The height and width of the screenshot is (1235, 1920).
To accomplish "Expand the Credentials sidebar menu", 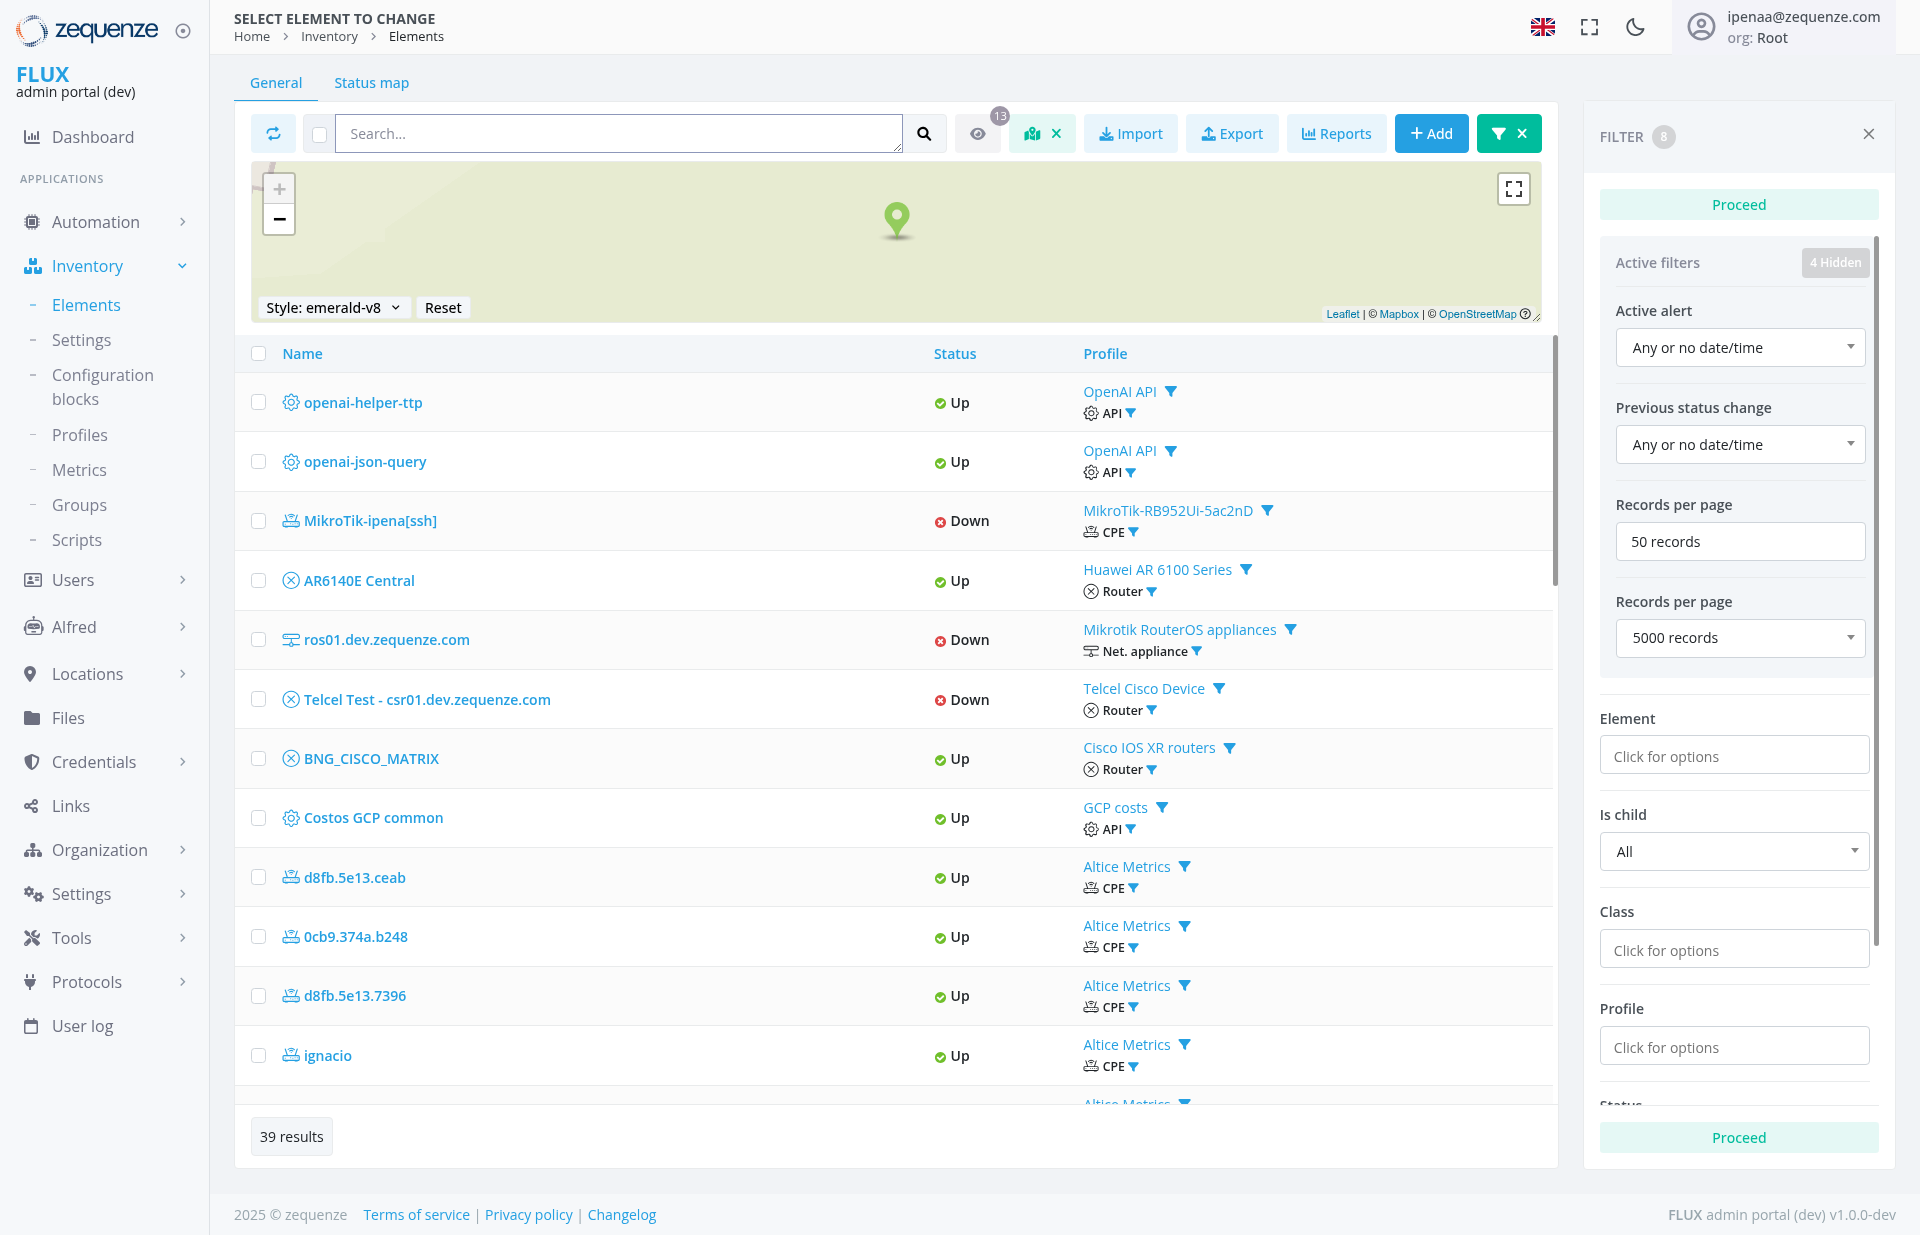I will tap(104, 762).
